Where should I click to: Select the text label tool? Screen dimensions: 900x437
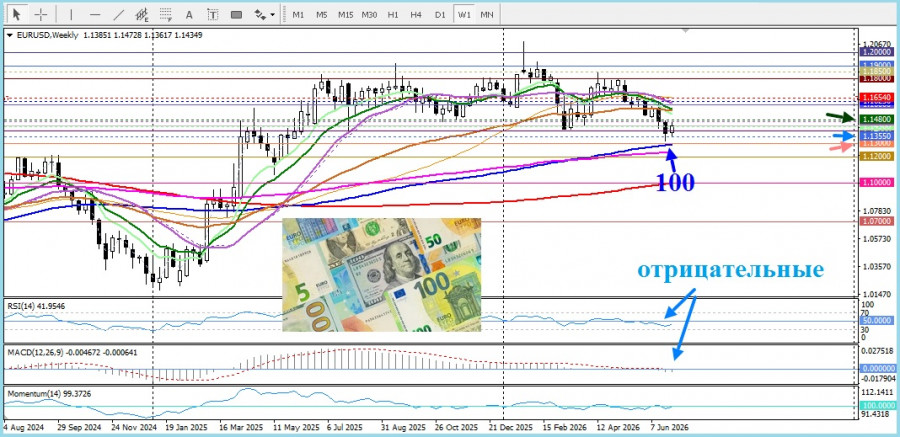point(213,14)
